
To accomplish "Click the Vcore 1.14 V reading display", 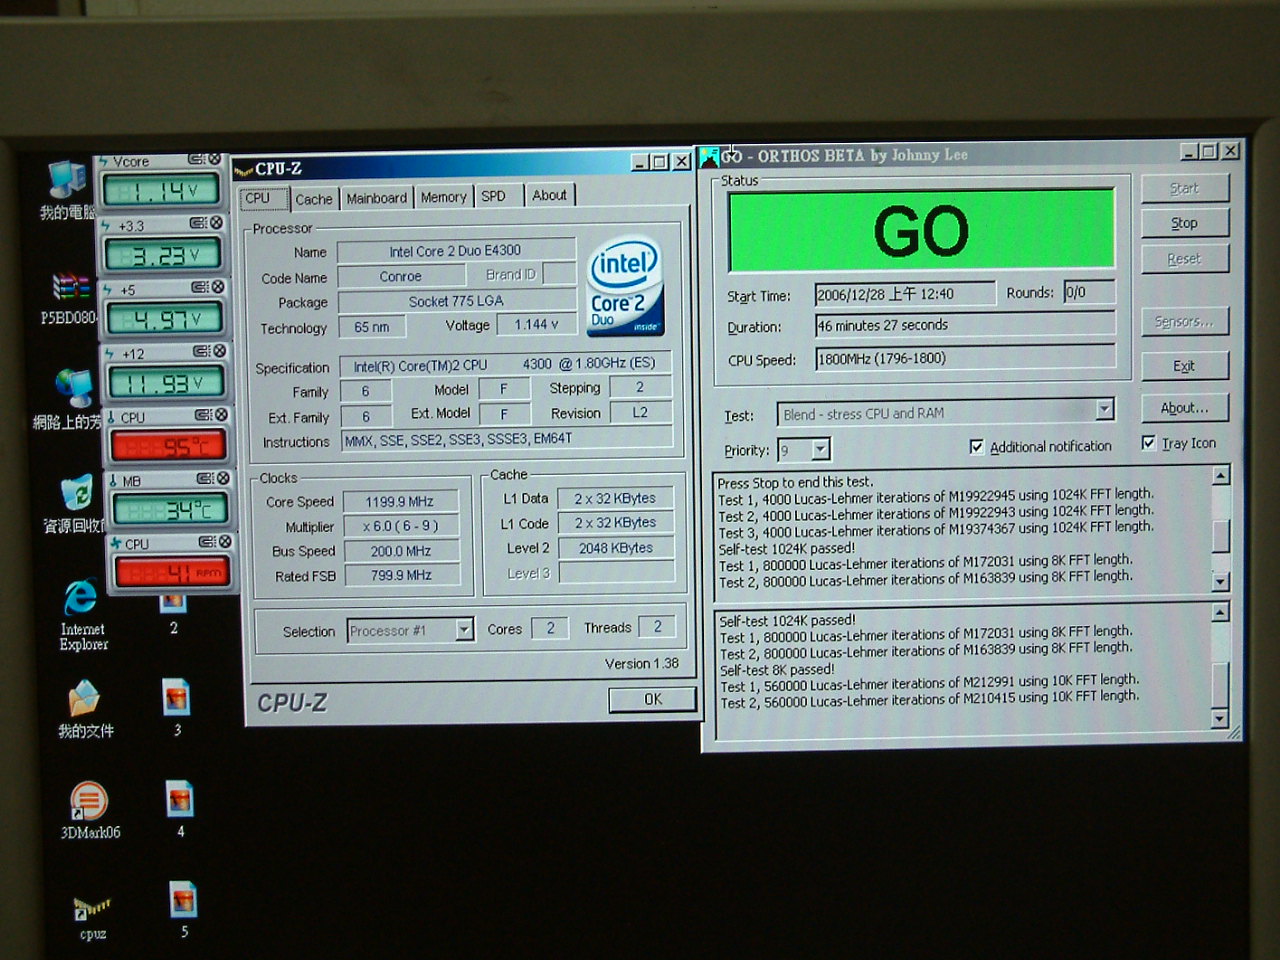I will 160,190.
